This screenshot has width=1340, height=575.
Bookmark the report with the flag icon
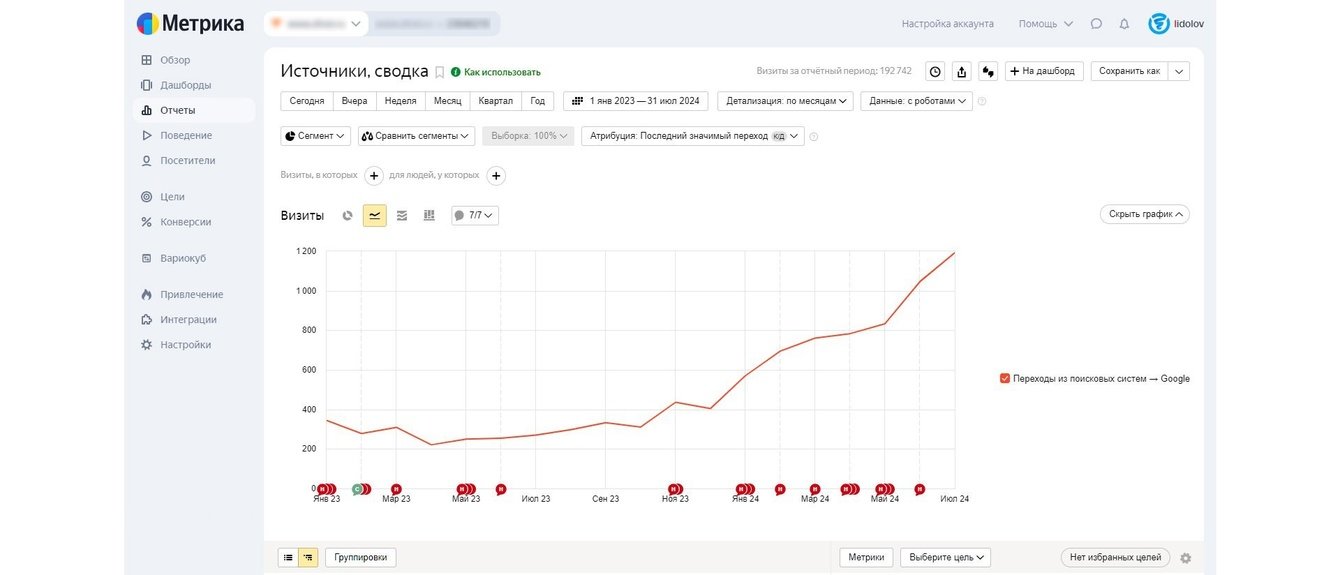point(439,72)
